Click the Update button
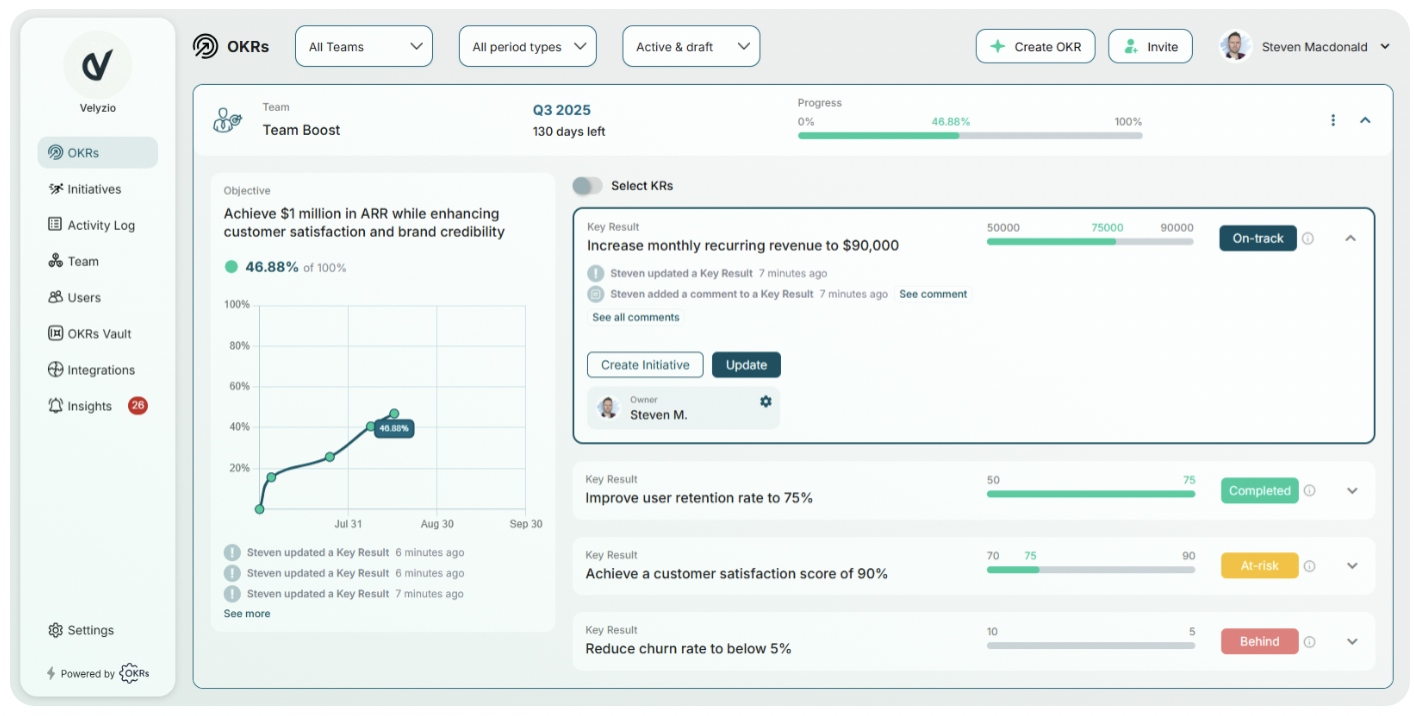This screenshot has width=1414, height=716. tap(746, 365)
